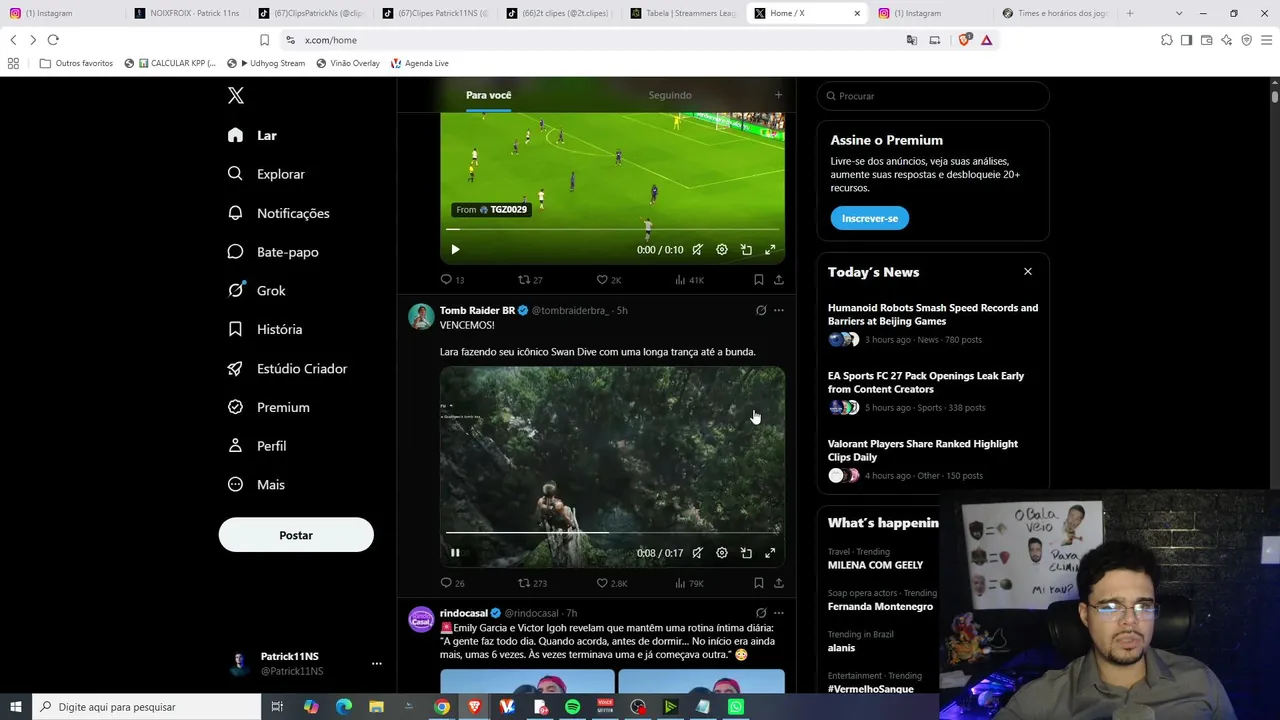Click the Inscrever-se Premium button
This screenshot has width=1280, height=720.
(869, 218)
